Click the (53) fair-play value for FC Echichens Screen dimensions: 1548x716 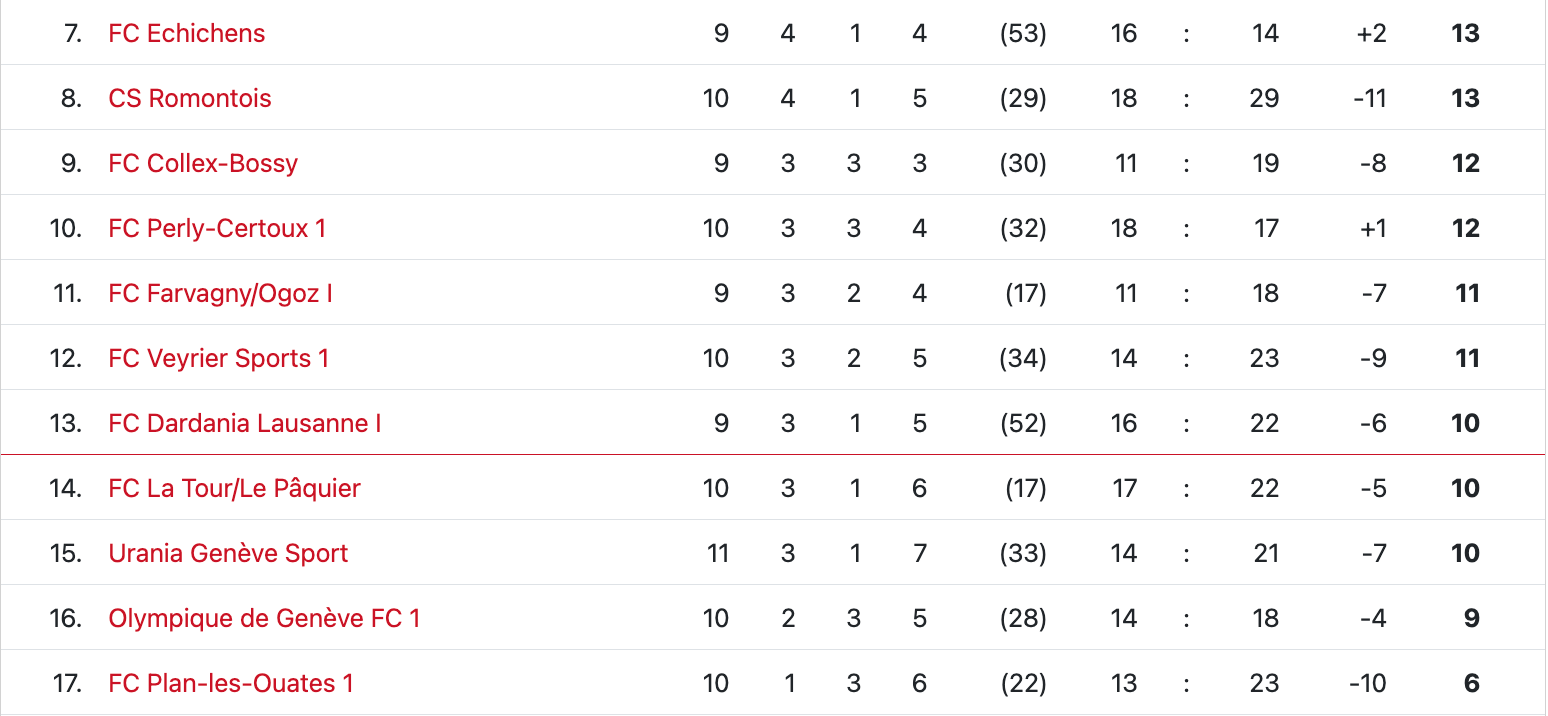click(x=1023, y=33)
